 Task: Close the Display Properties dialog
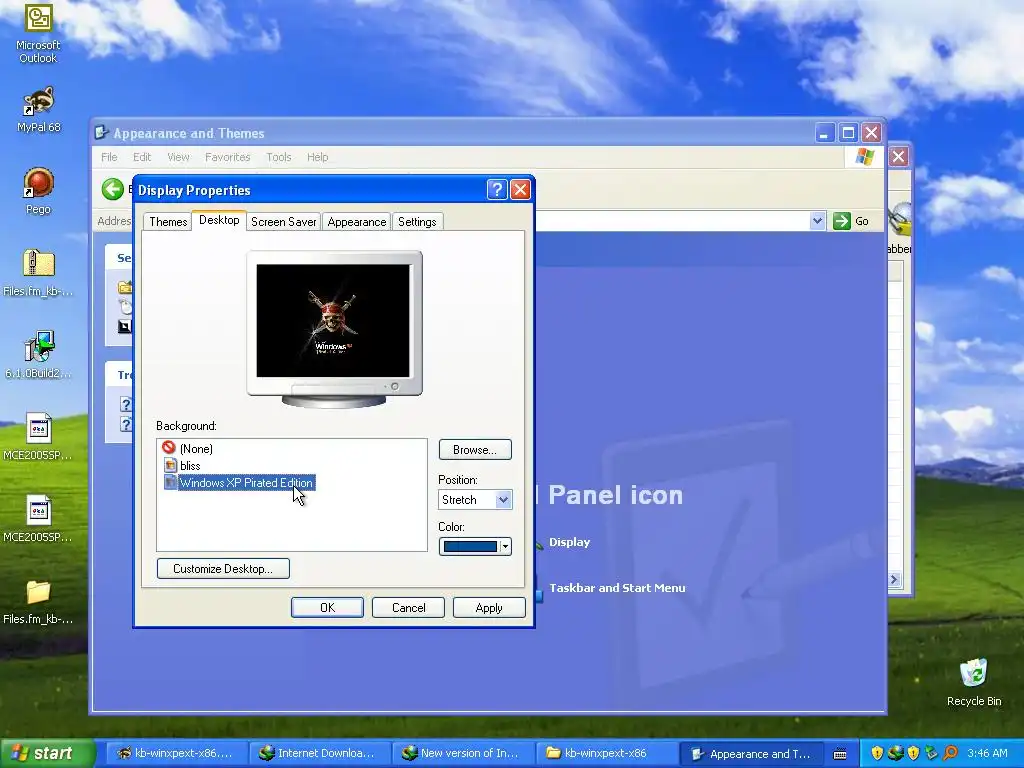520,189
